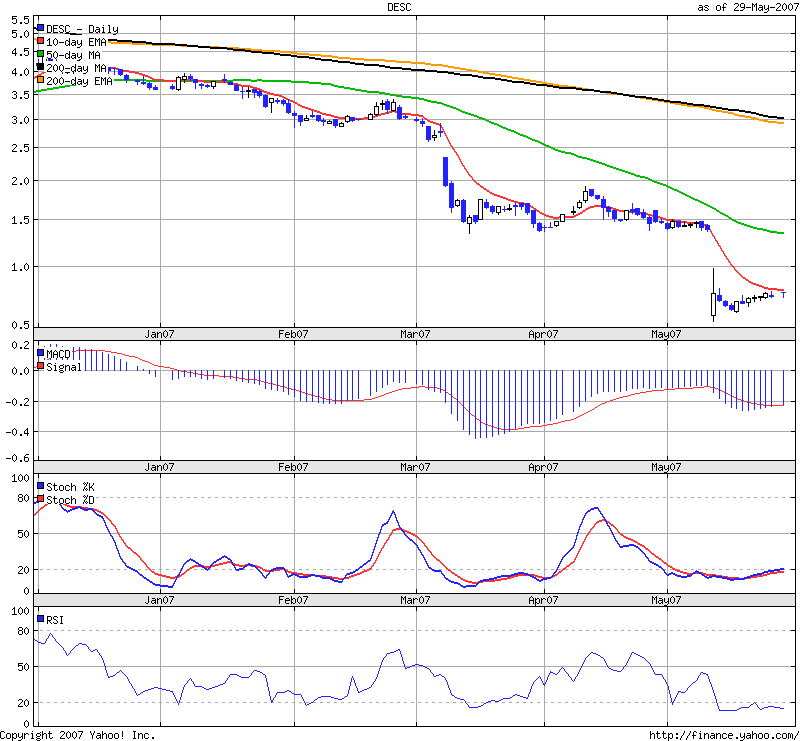Click the 'Signal' legend label
Image resolution: width=800 pixels, height=741 pixels.
[x=64, y=367]
